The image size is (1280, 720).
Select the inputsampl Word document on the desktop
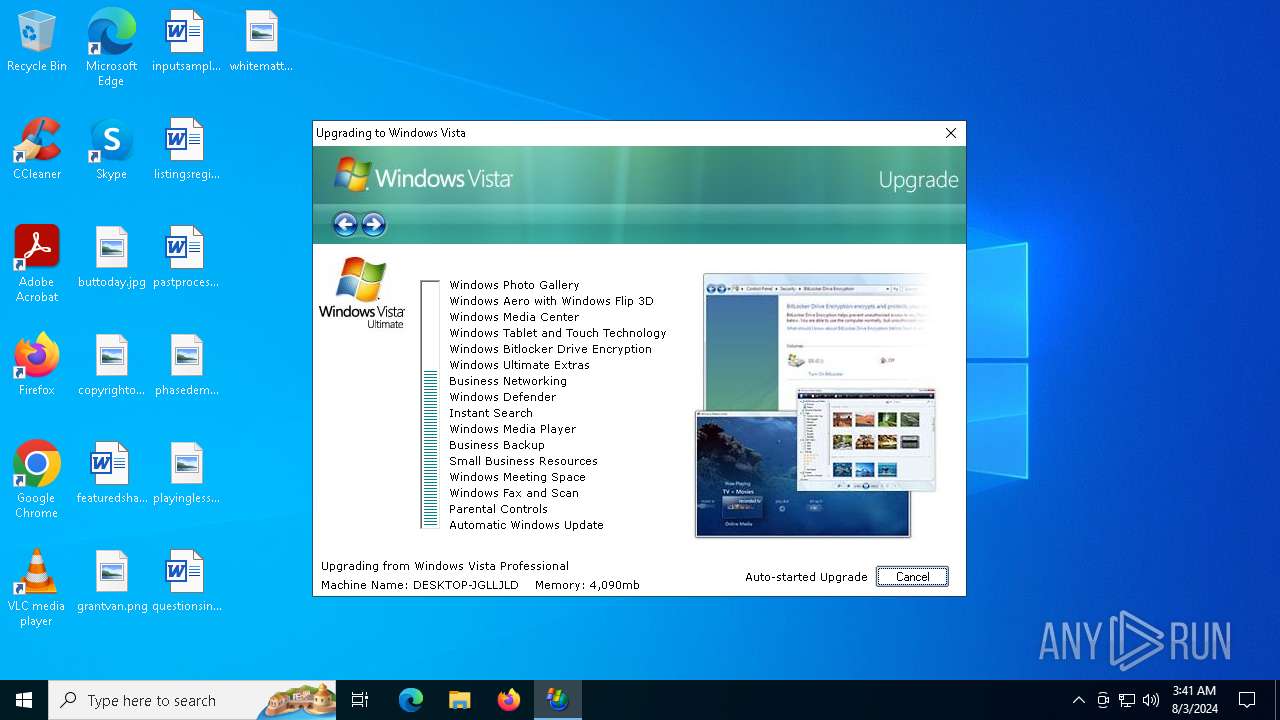(x=186, y=42)
